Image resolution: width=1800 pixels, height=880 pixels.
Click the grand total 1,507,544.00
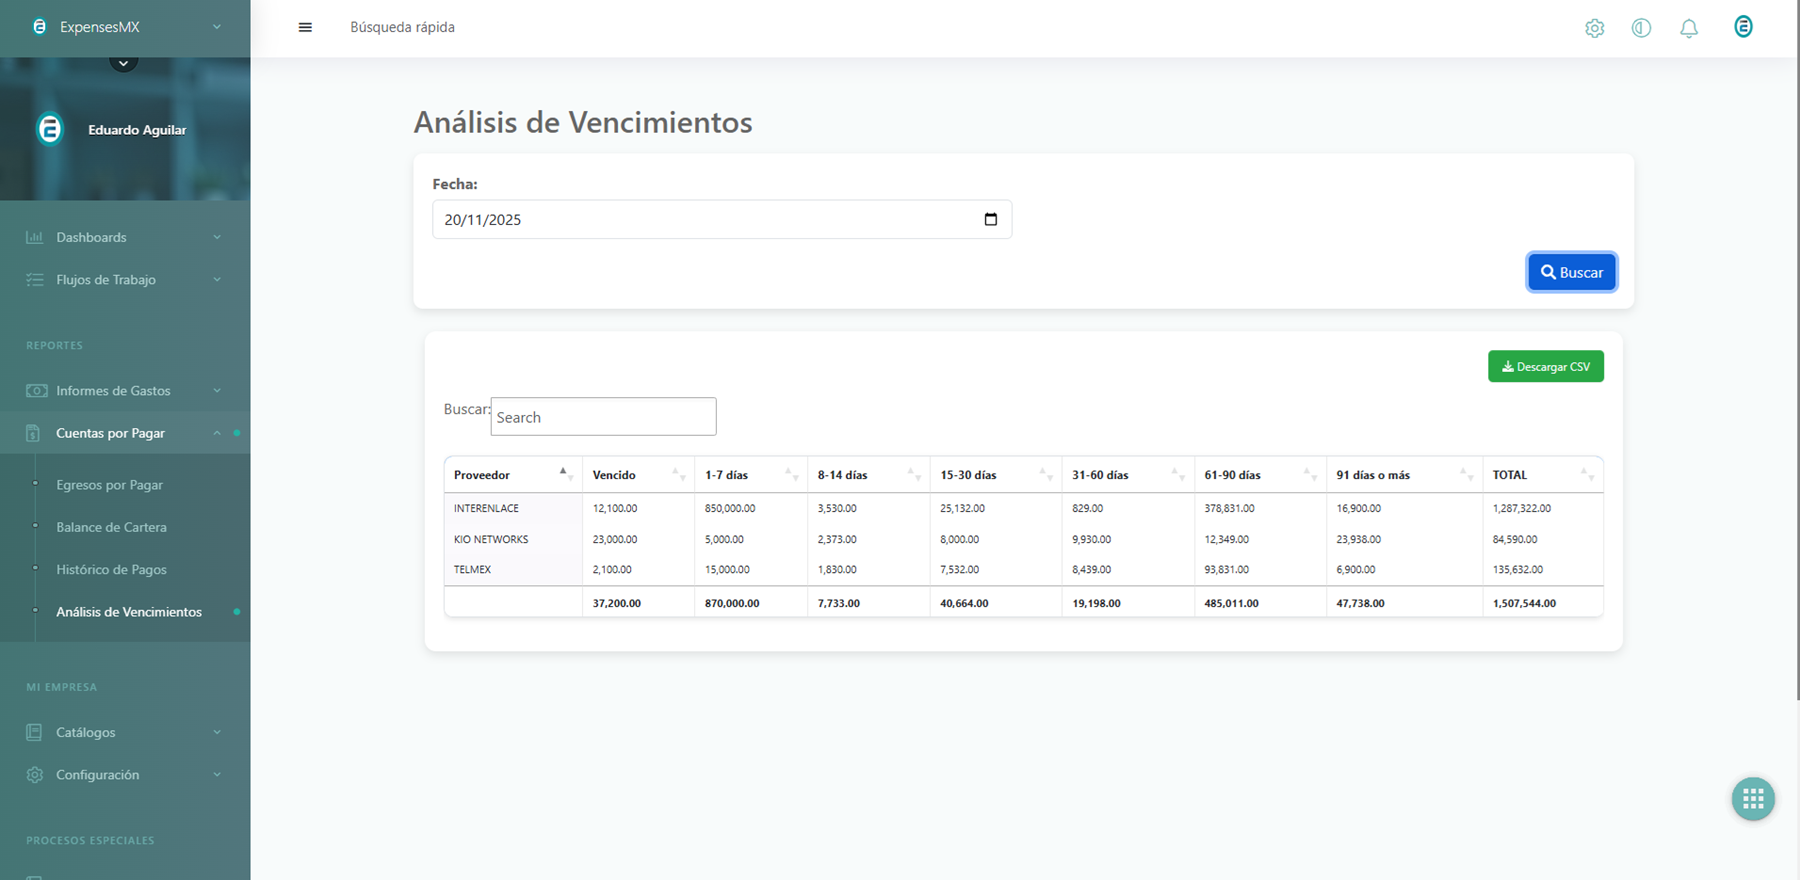point(1524,603)
